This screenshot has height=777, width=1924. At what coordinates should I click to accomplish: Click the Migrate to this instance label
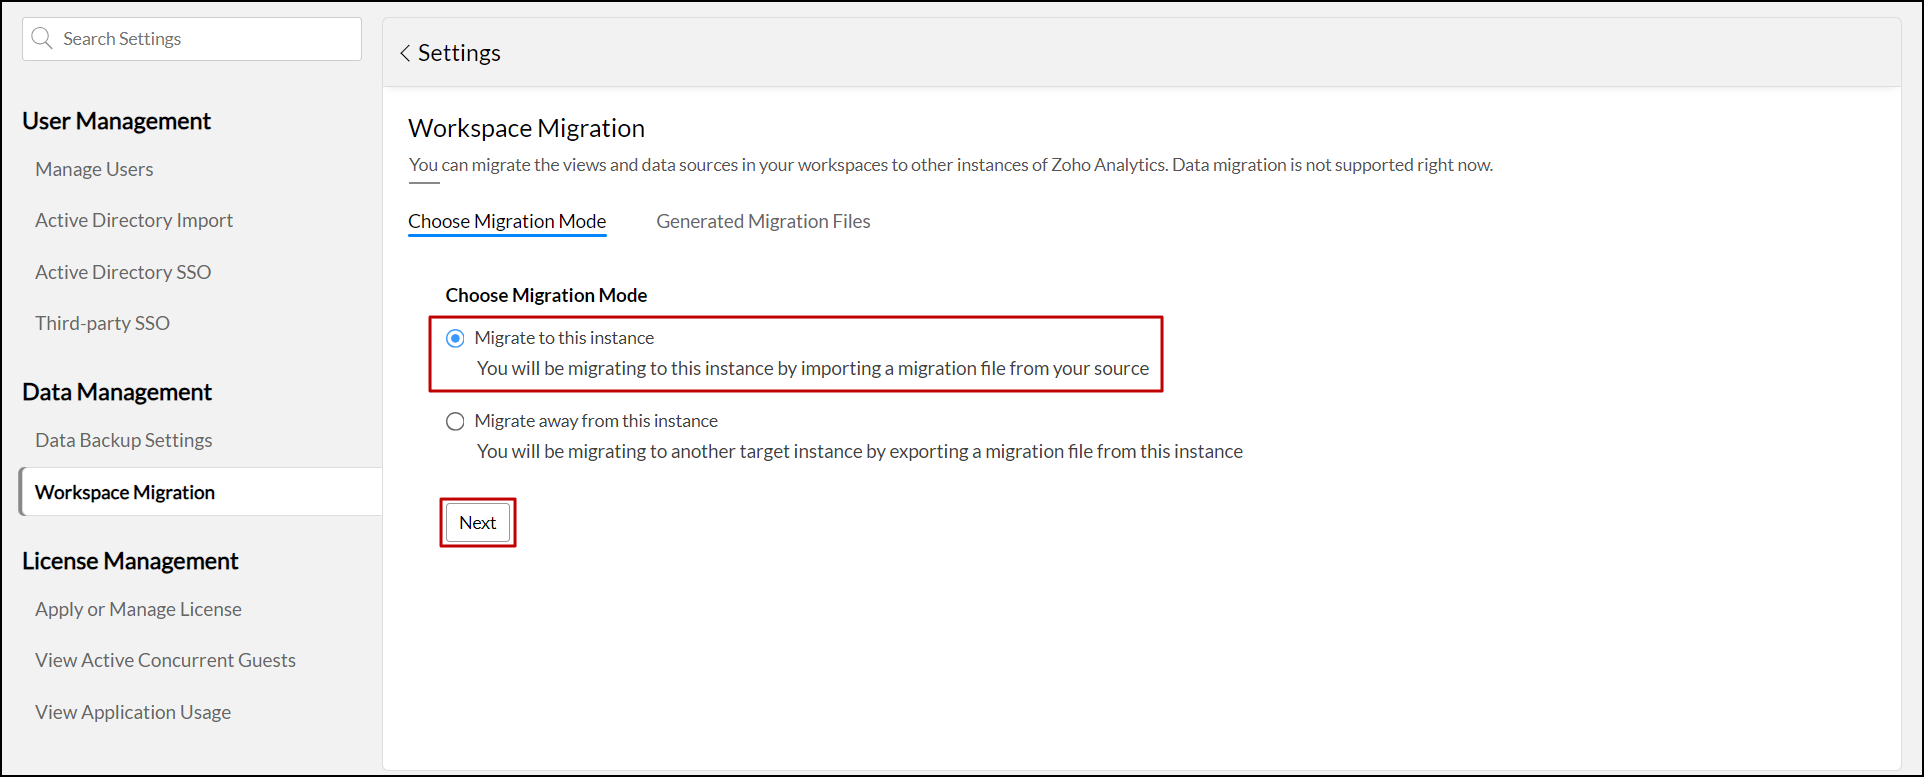(x=564, y=338)
